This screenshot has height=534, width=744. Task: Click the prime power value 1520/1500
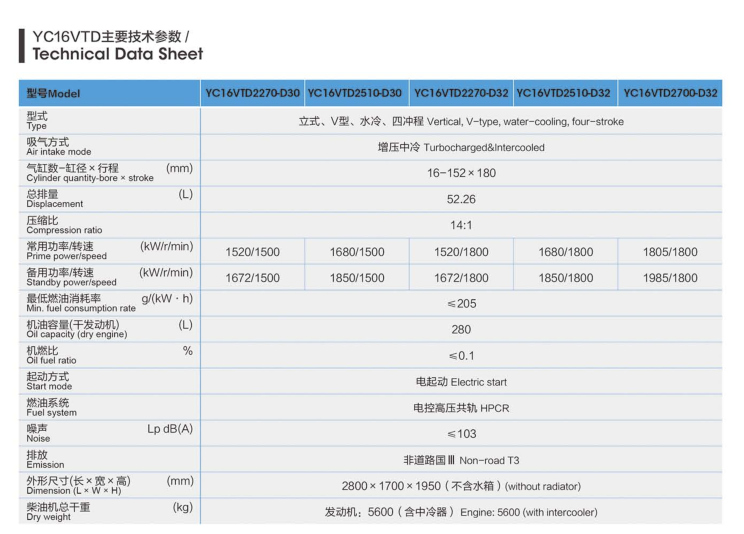tap(253, 252)
